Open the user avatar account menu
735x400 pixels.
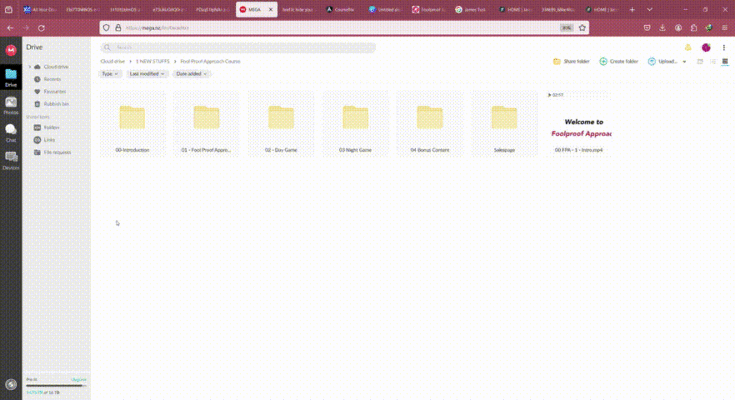[706, 47]
